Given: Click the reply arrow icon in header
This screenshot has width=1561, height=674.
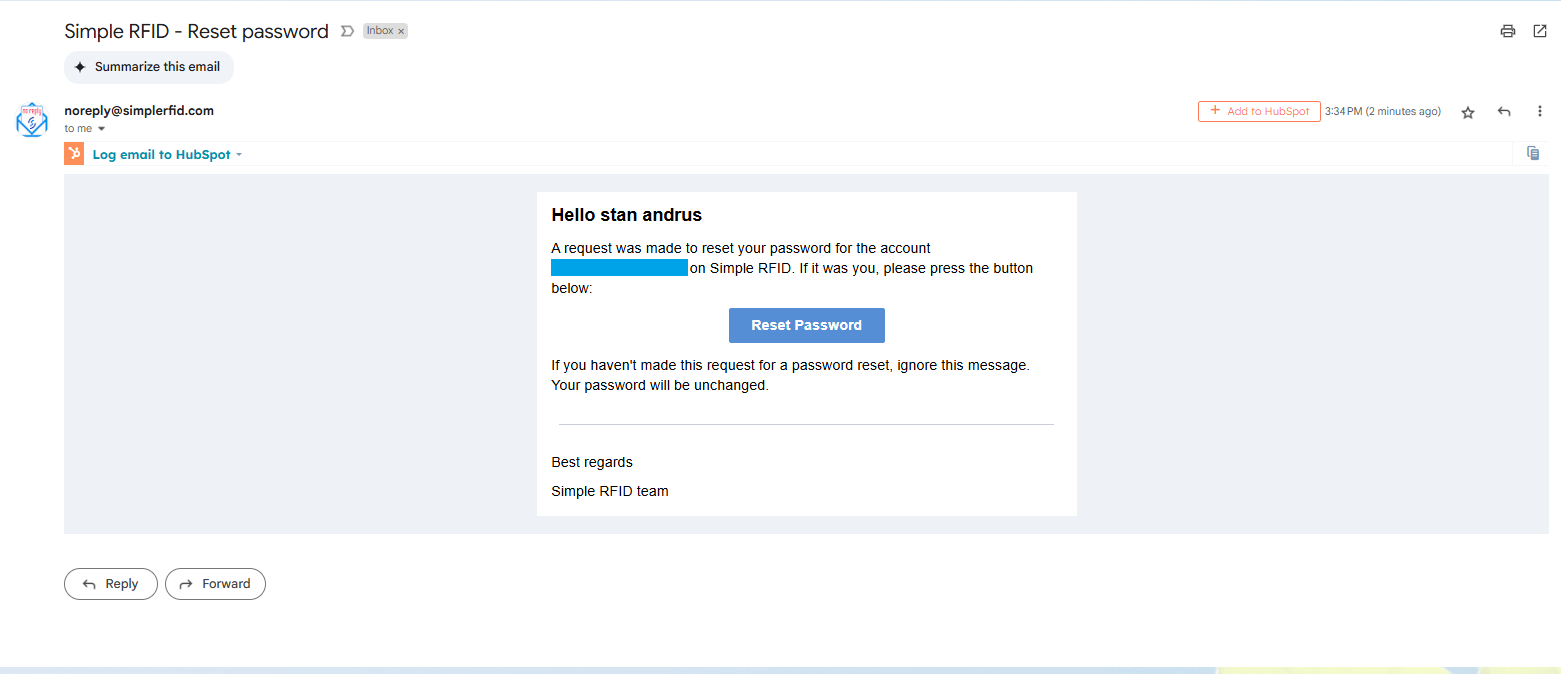Looking at the screenshot, I should 1504,112.
